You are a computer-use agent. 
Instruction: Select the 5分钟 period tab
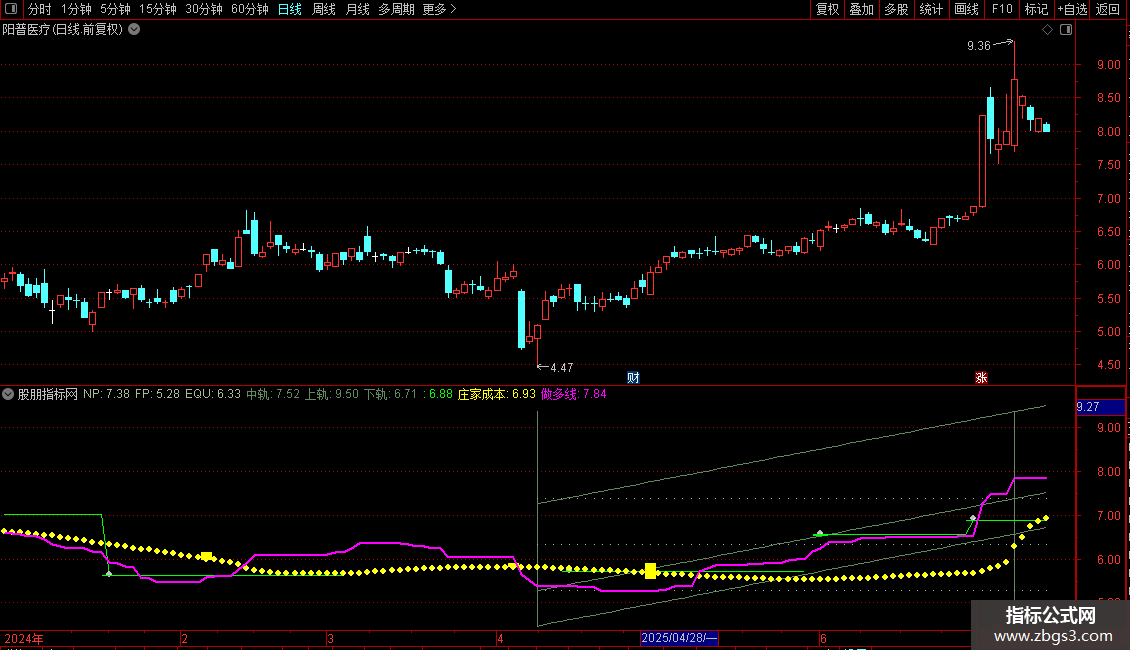click(115, 9)
